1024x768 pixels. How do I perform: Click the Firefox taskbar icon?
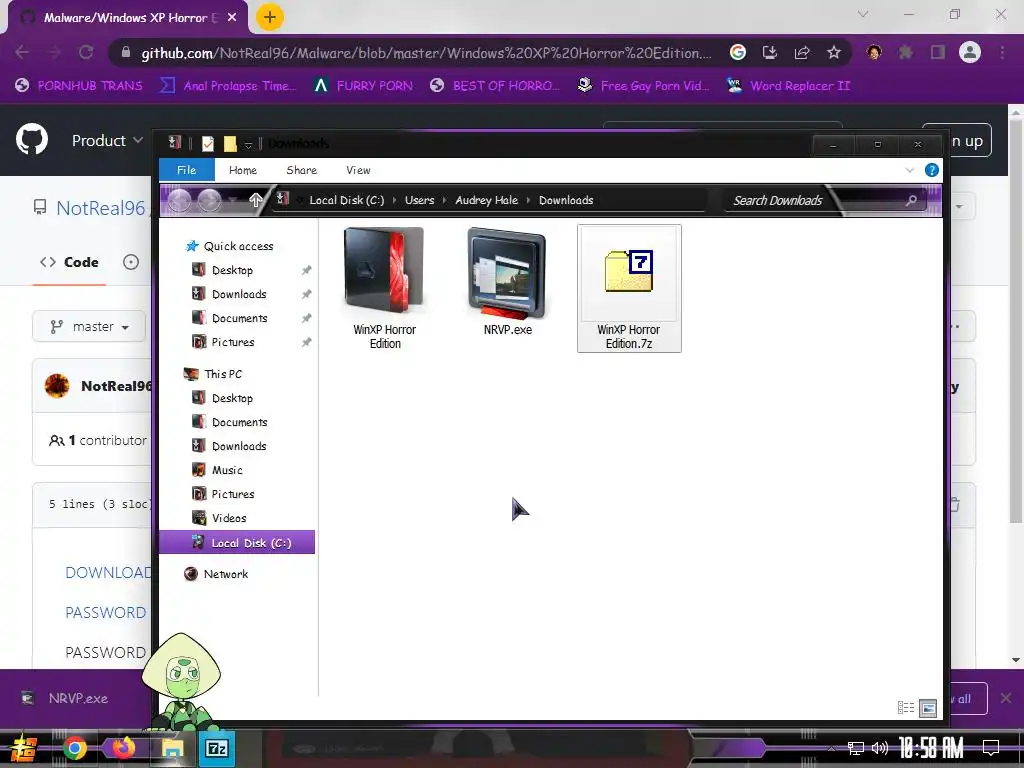[123, 748]
